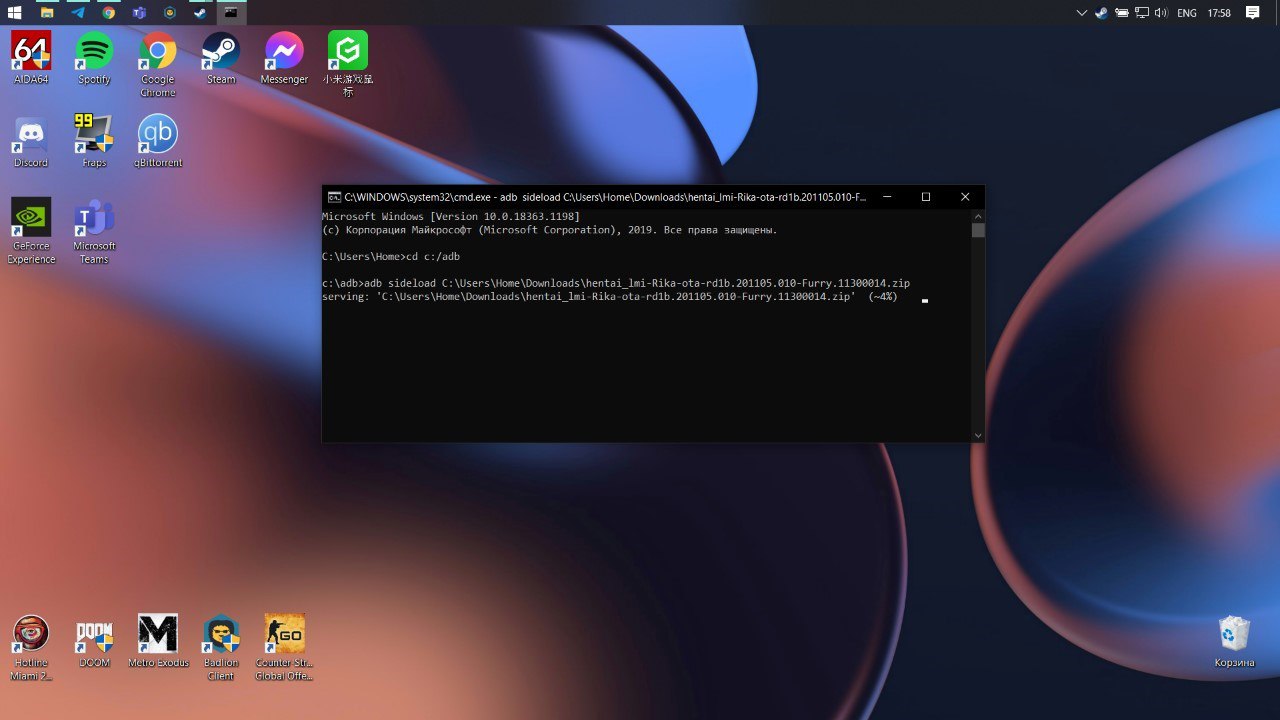Click the console scrollbar up arrow
The width and height of the screenshot is (1280, 720).
point(978,216)
